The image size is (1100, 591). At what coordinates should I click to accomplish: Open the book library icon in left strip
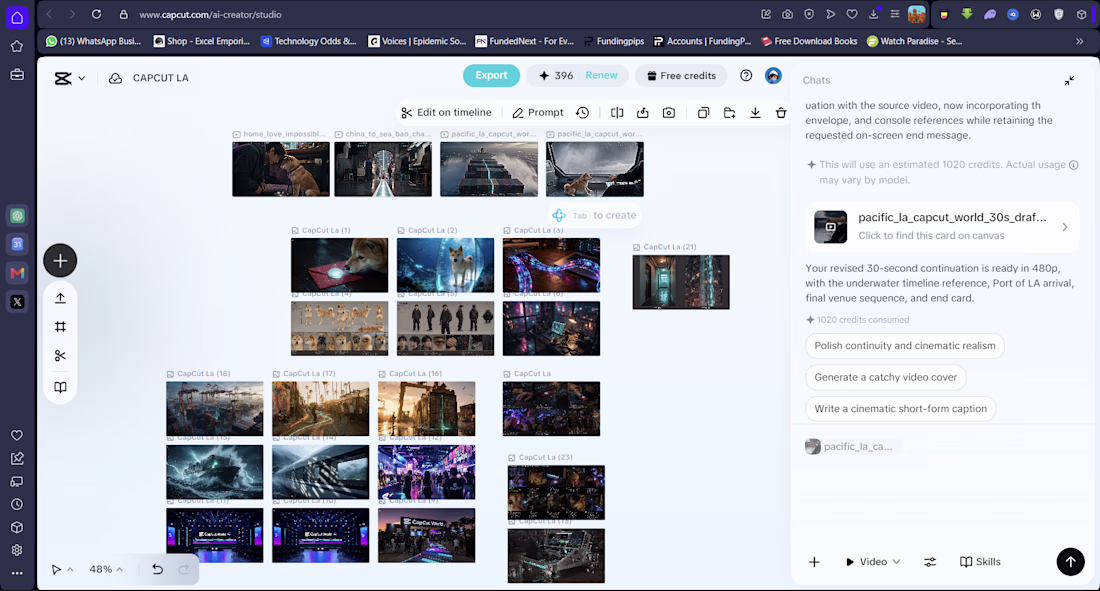pyautogui.click(x=60, y=387)
